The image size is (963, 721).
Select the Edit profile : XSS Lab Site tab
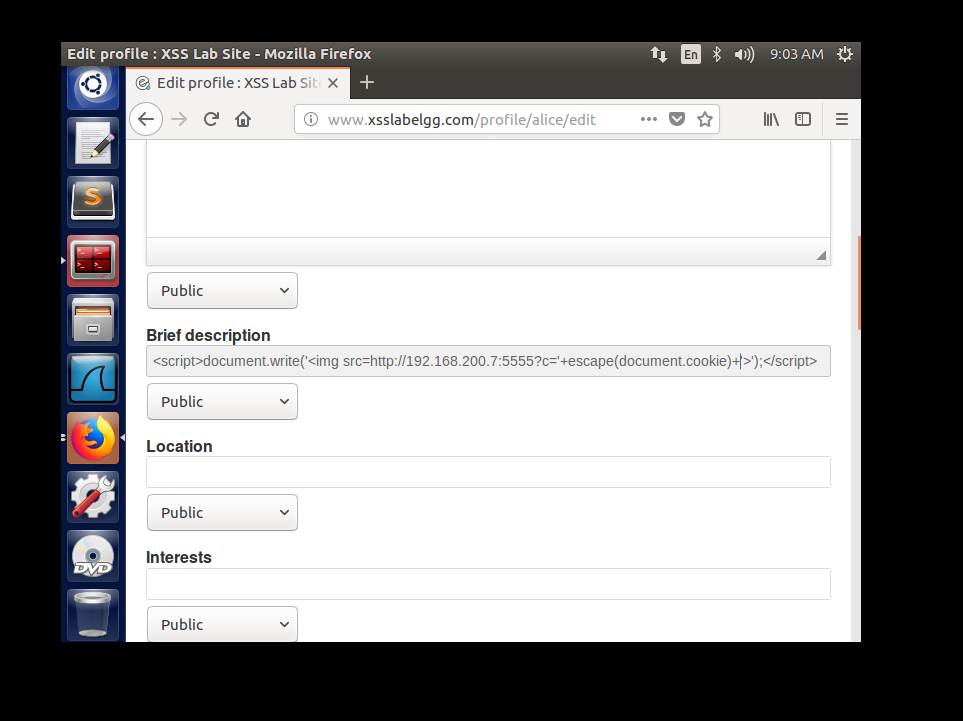(x=238, y=83)
